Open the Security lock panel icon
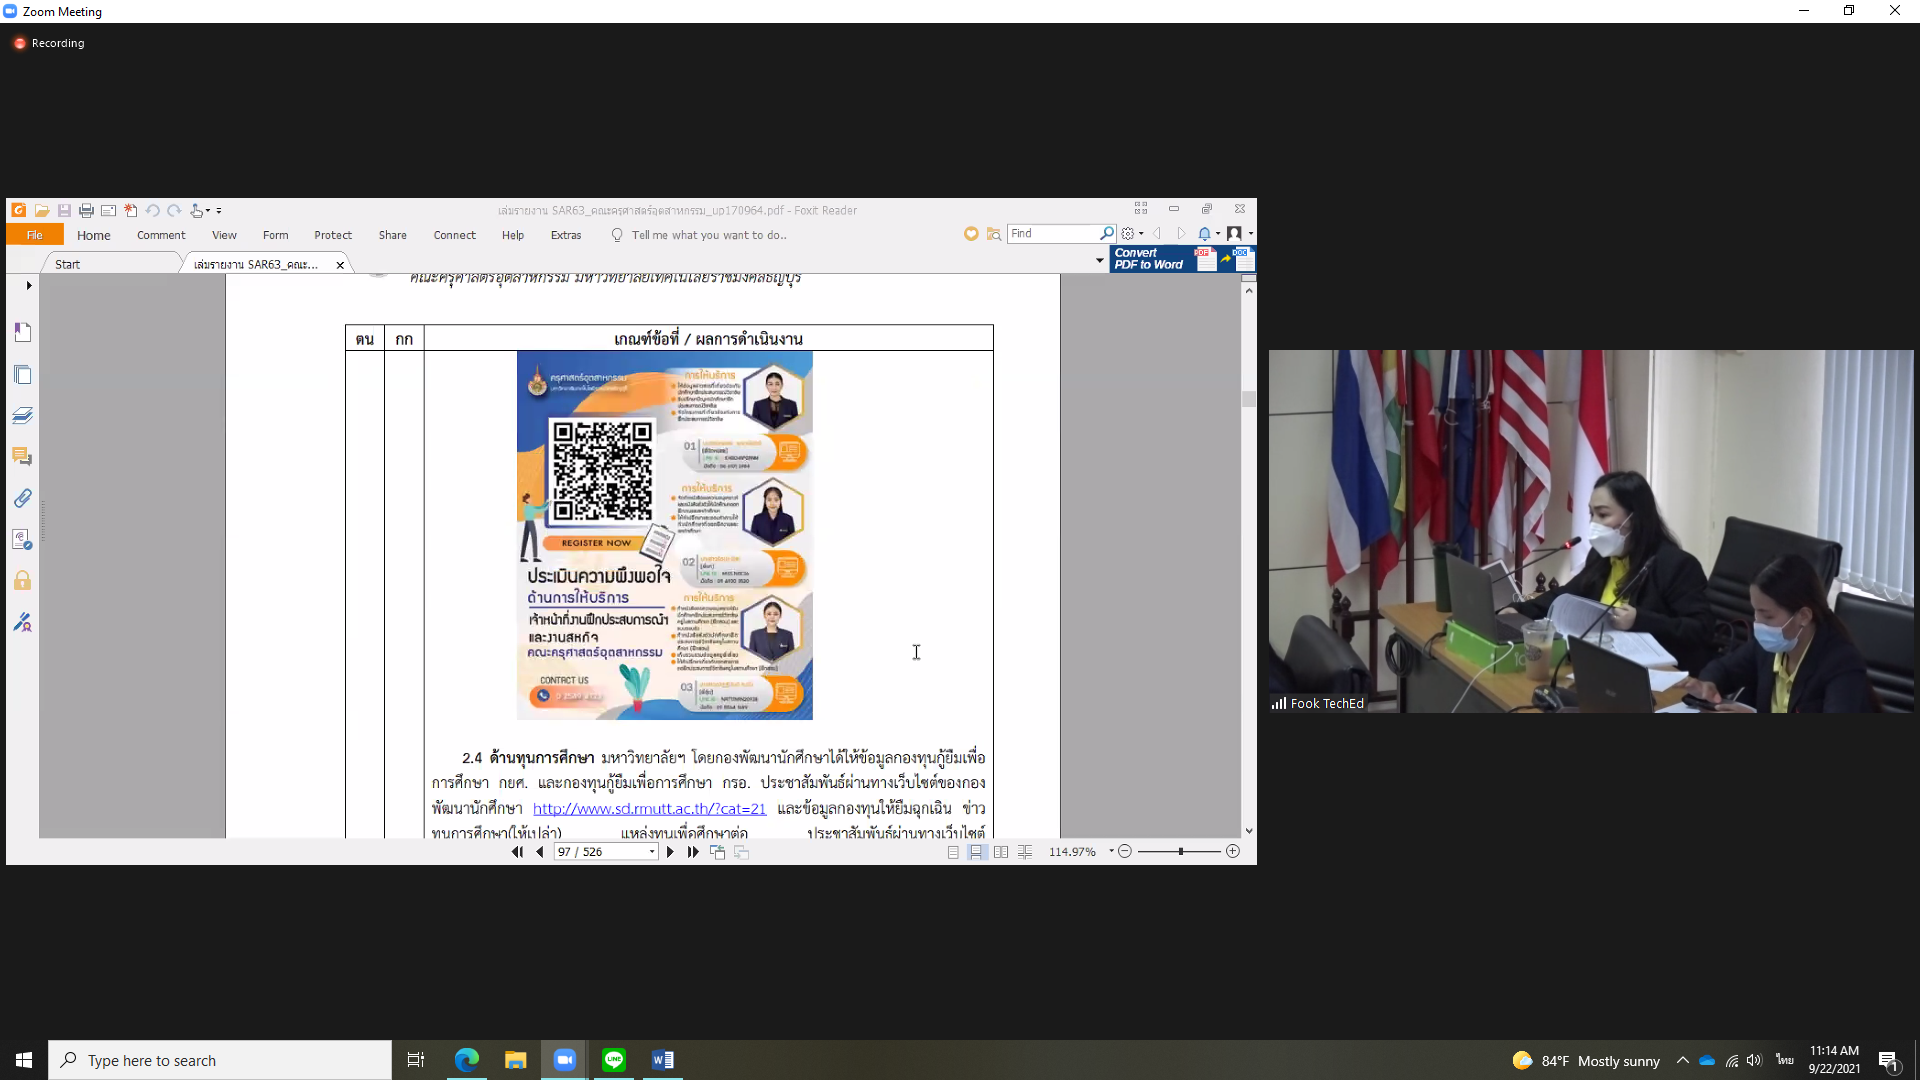 23,581
